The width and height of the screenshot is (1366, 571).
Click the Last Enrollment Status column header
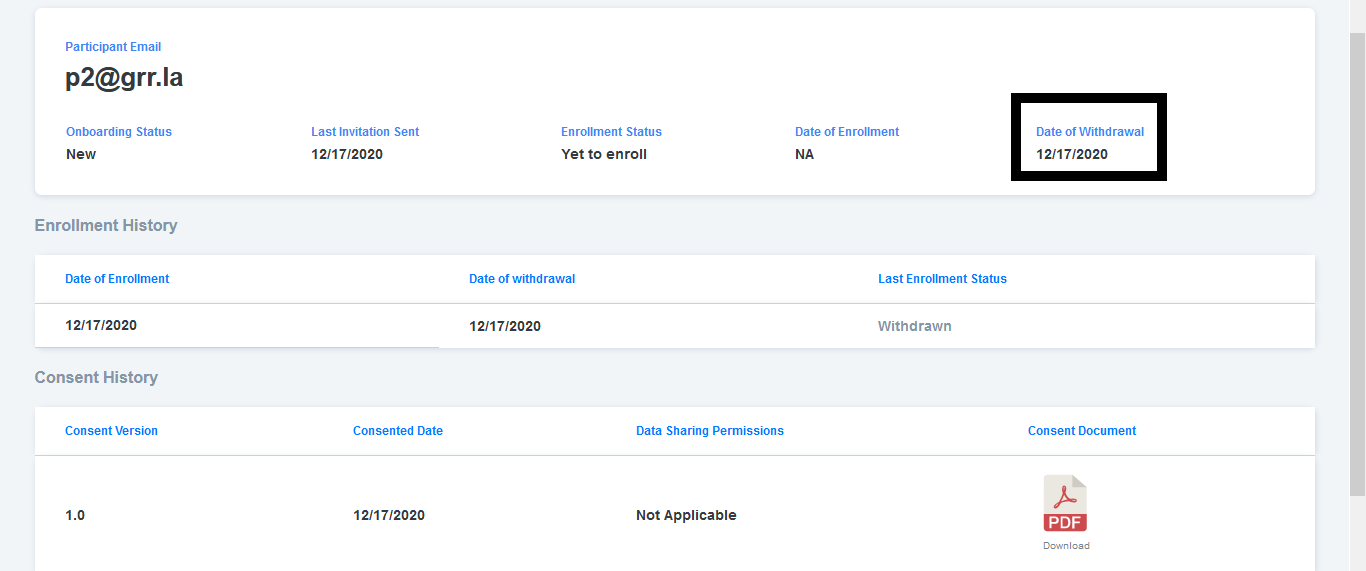point(942,279)
